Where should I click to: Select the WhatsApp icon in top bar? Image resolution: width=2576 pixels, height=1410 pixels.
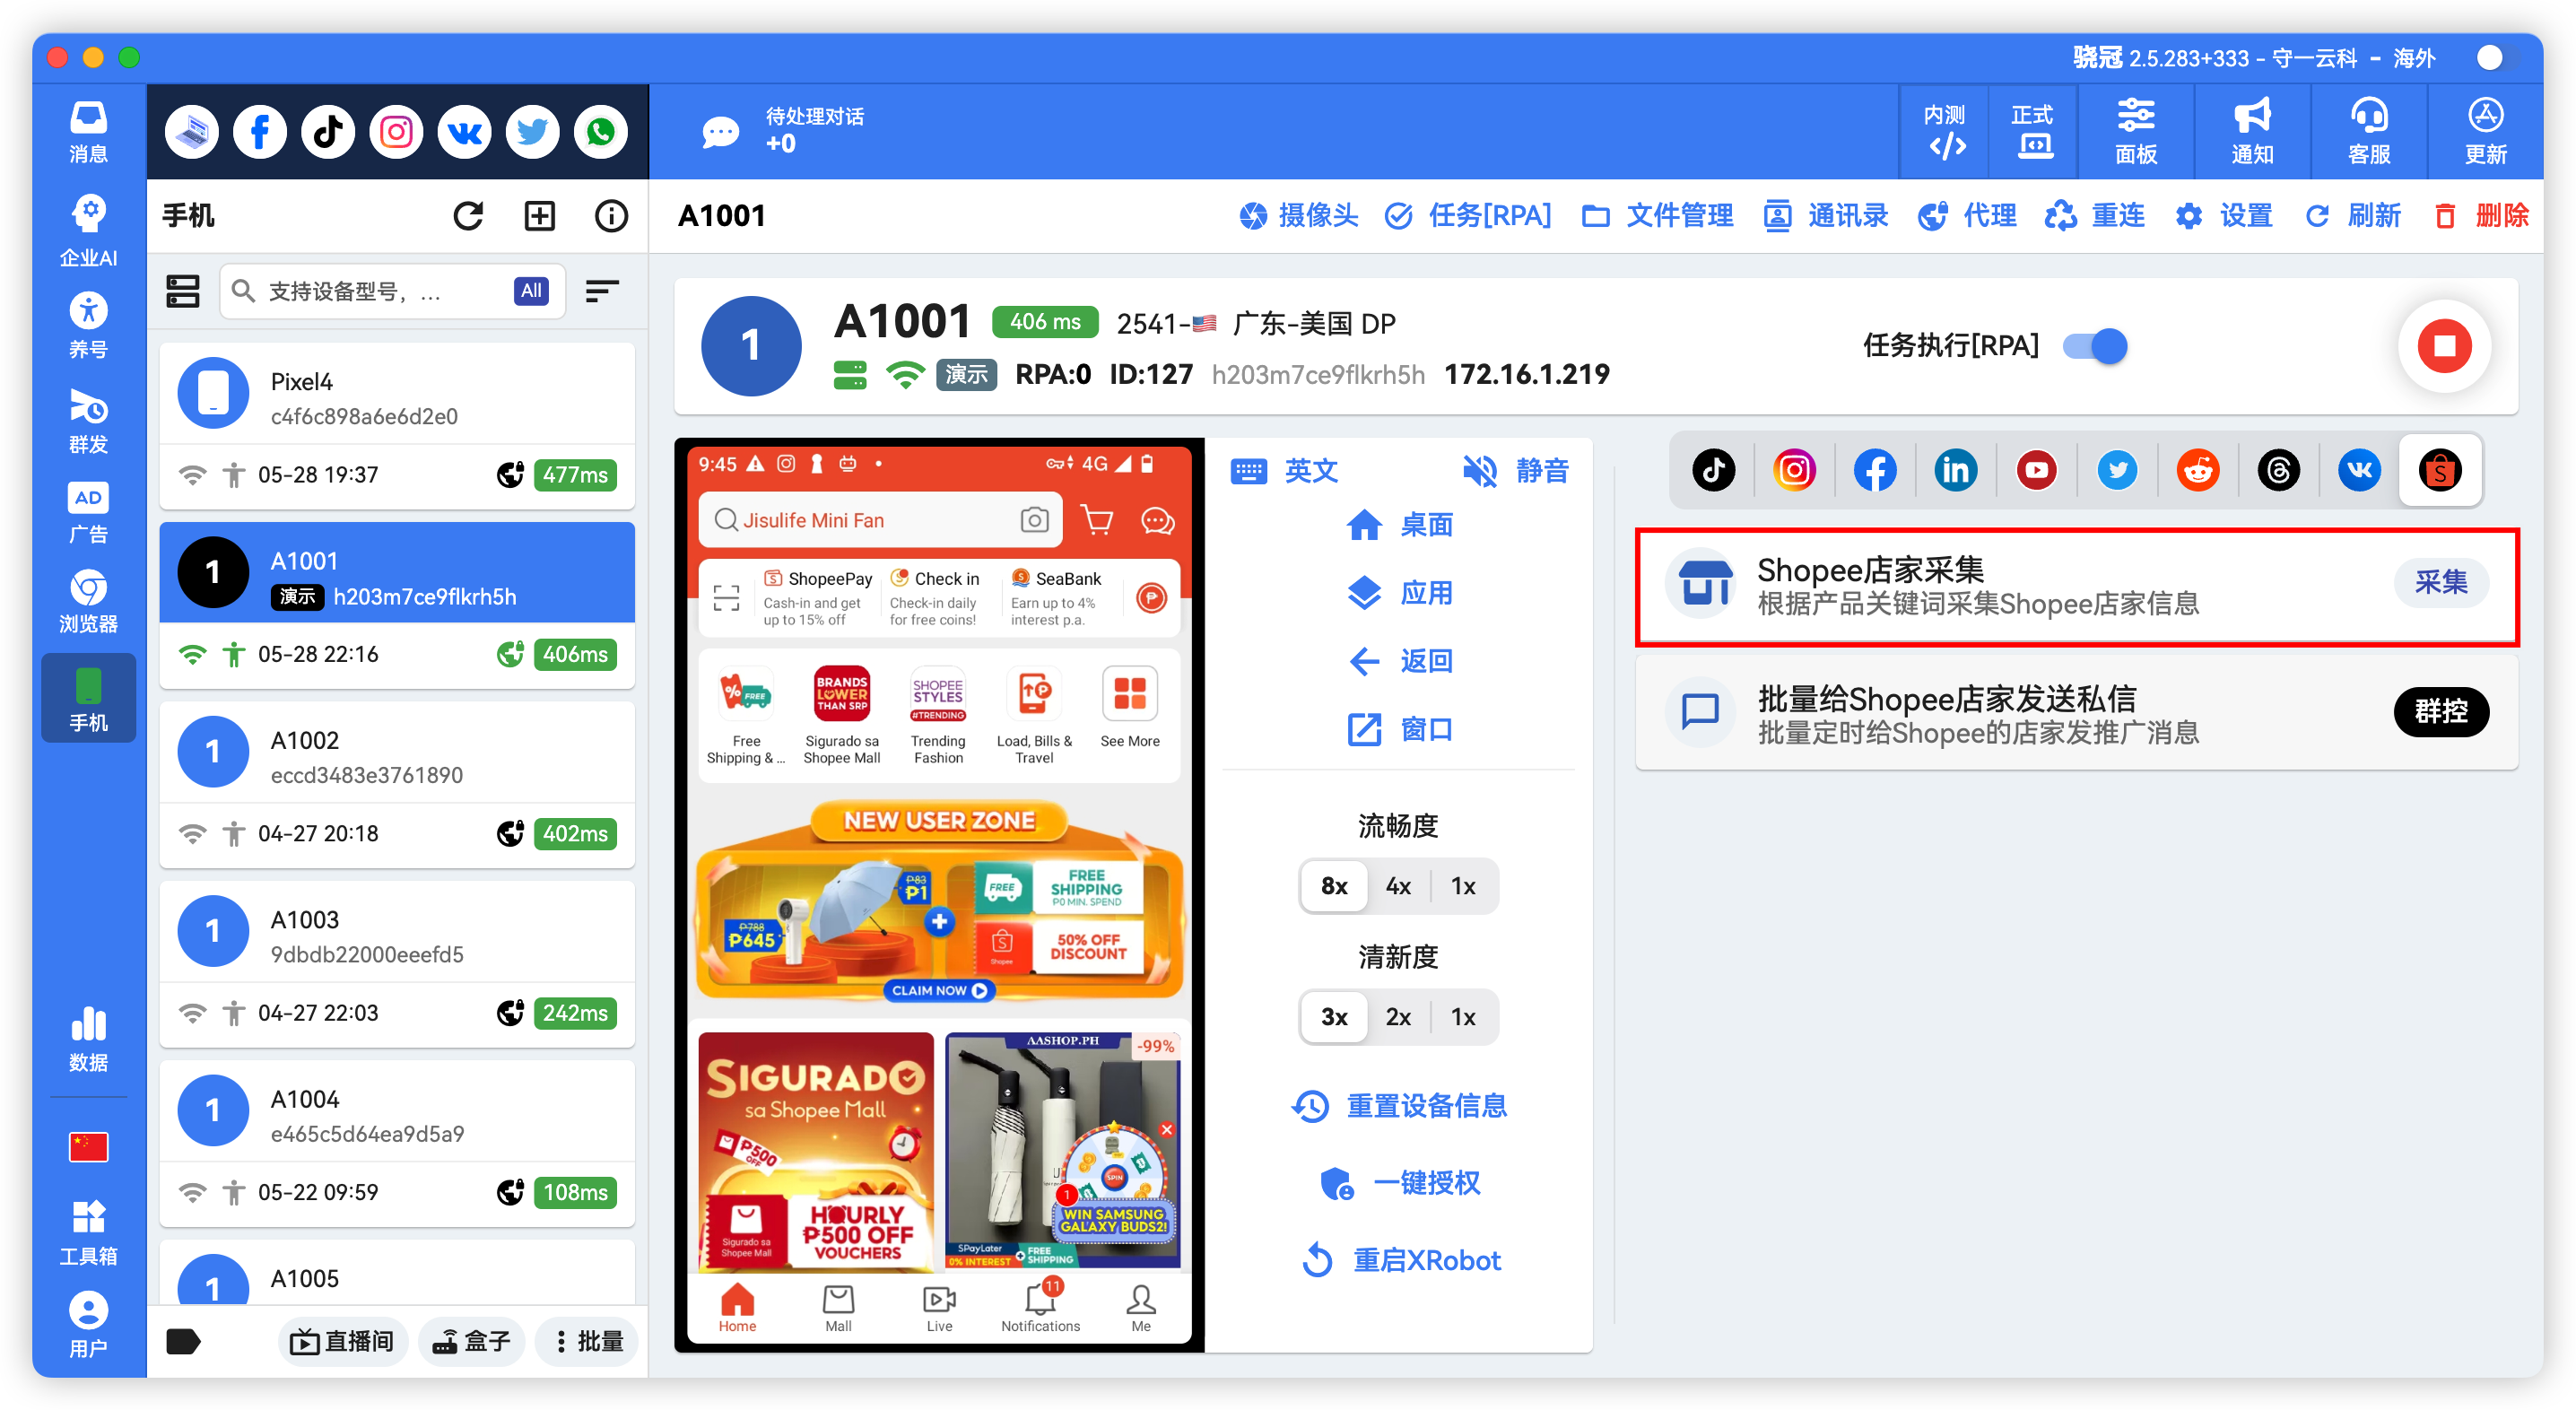[x=601, y=131]
